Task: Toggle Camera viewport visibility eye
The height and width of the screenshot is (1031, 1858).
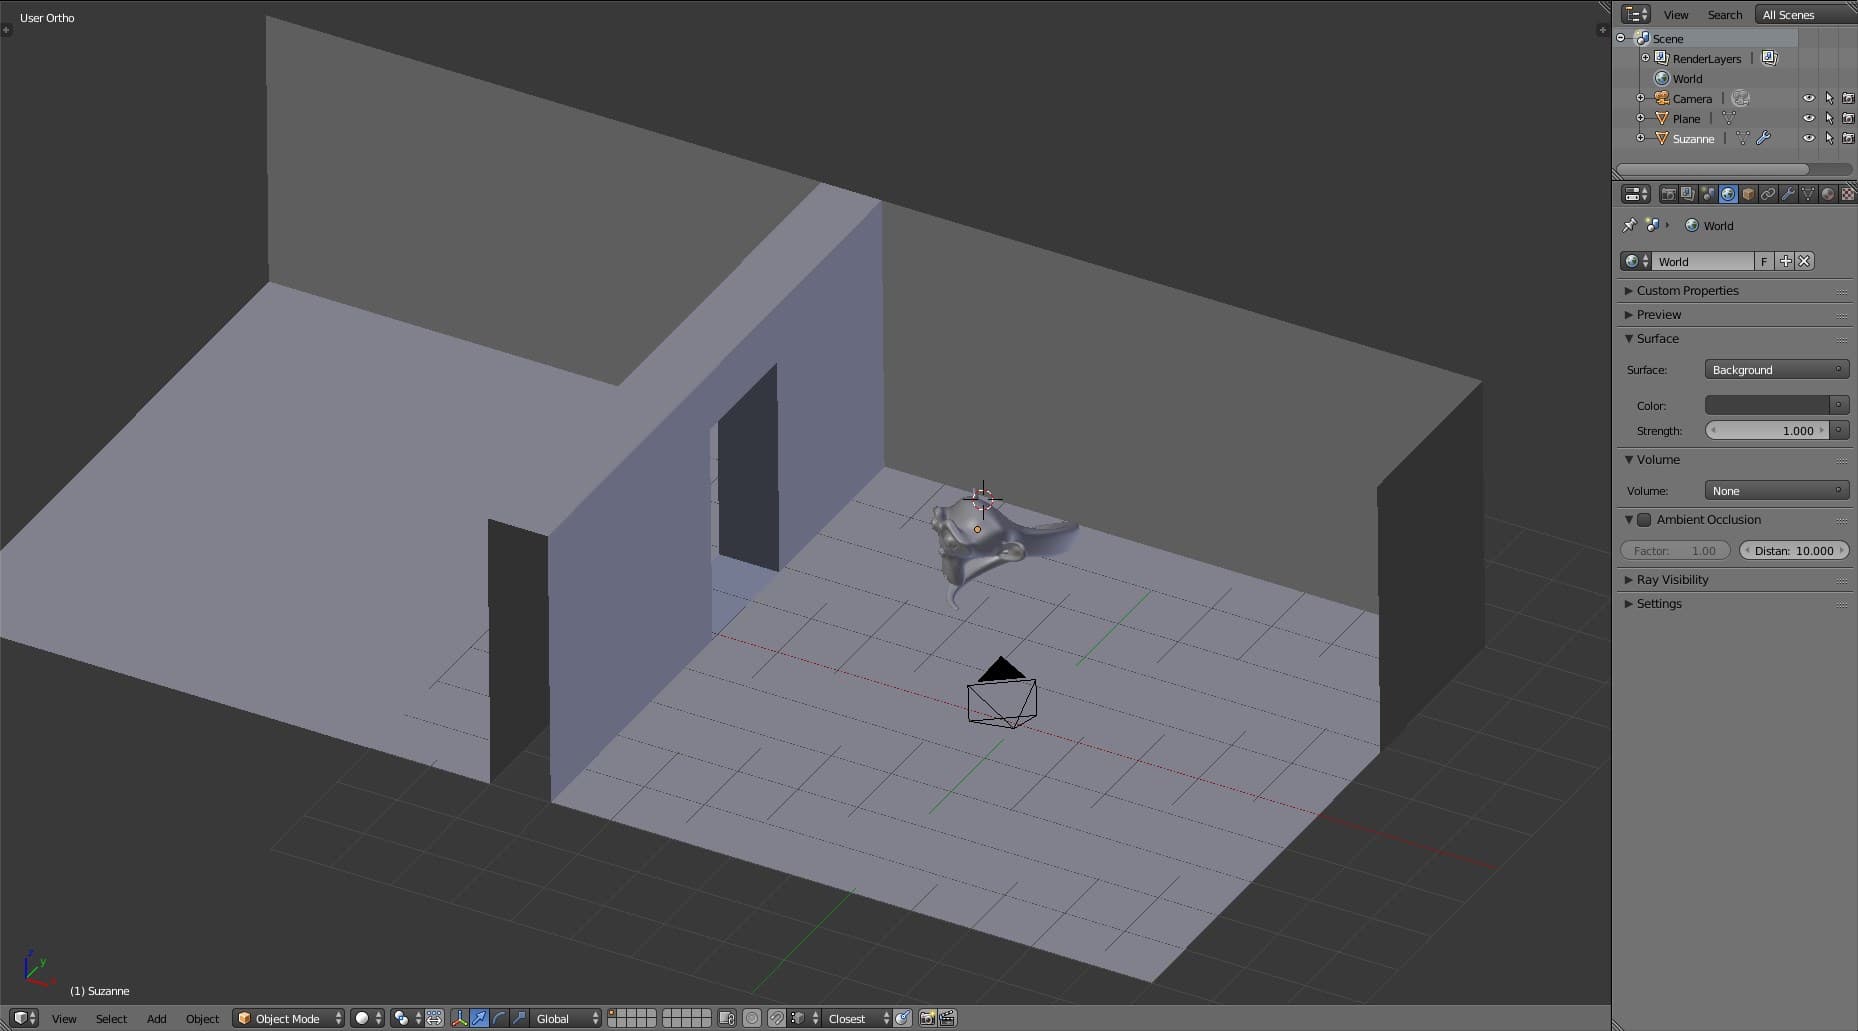Action: (1808, 98)
